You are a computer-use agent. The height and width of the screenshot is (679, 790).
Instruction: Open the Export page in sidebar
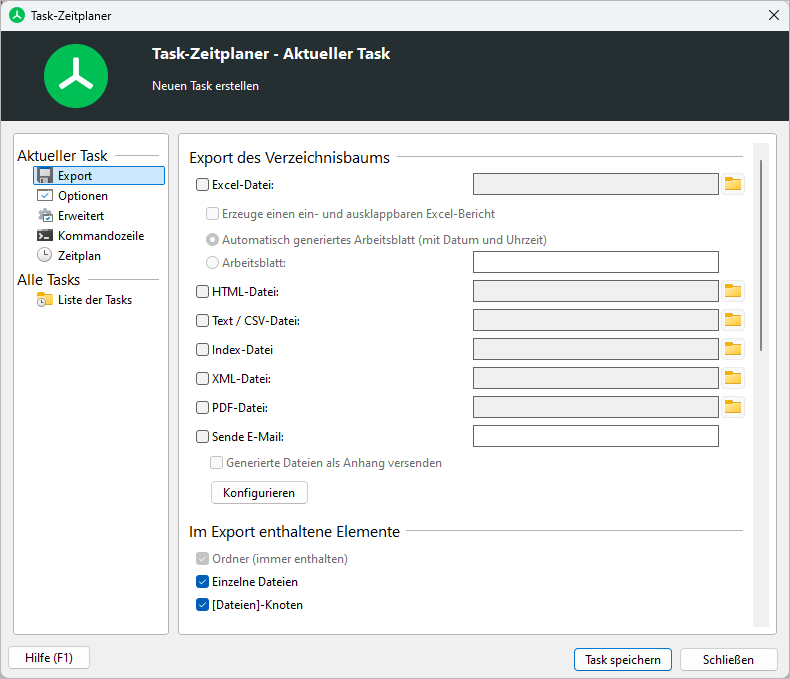(99, 175)
